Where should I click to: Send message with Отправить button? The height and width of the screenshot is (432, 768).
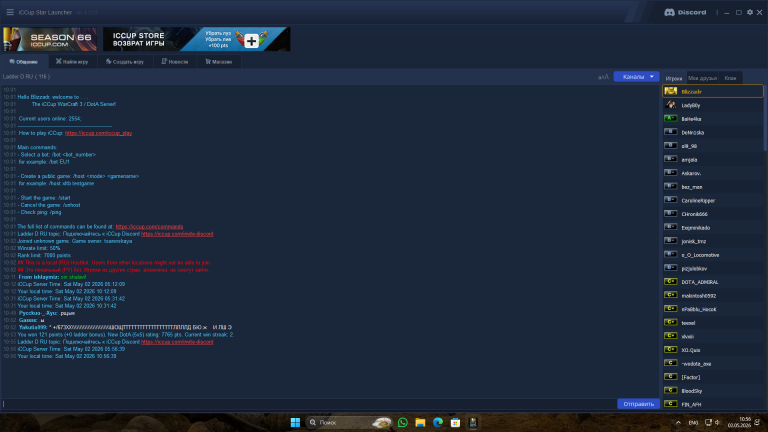[x=638, y=404]
